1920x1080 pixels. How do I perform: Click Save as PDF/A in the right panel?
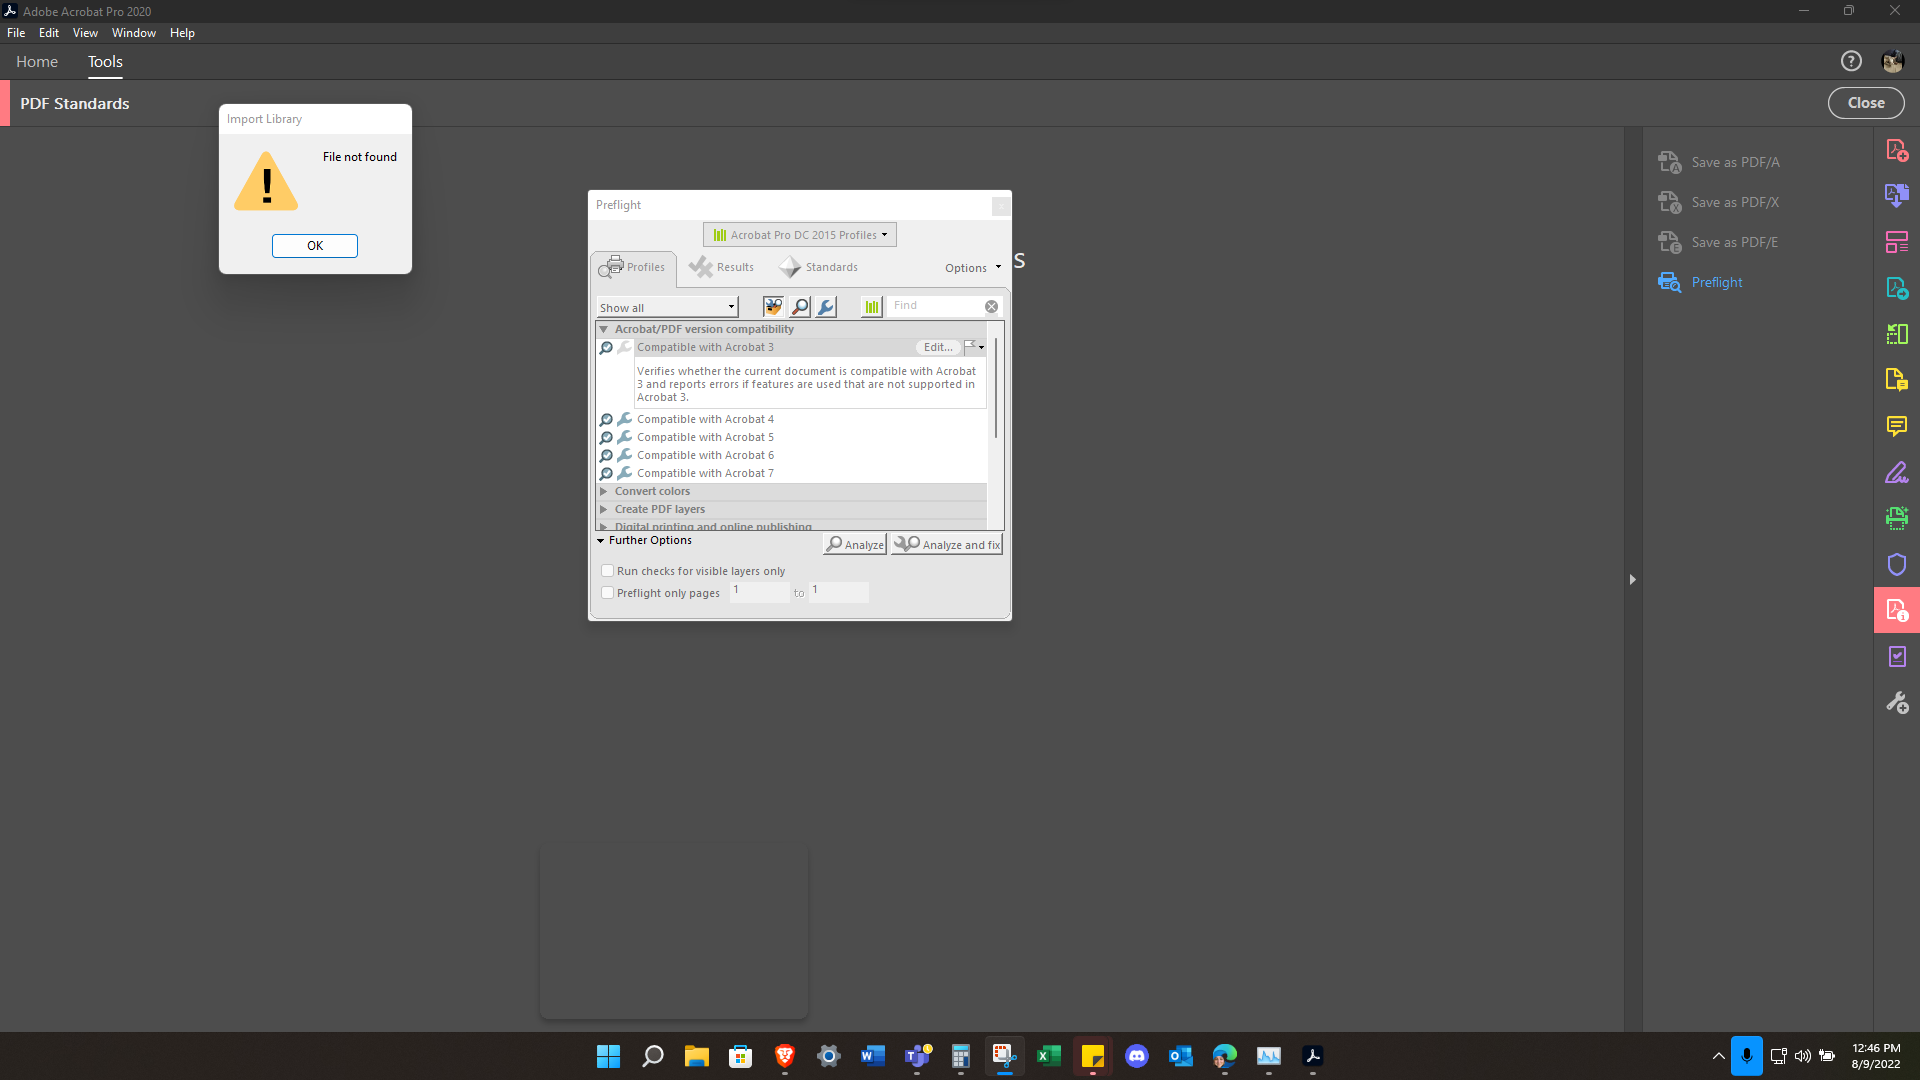pos(1734,161)
